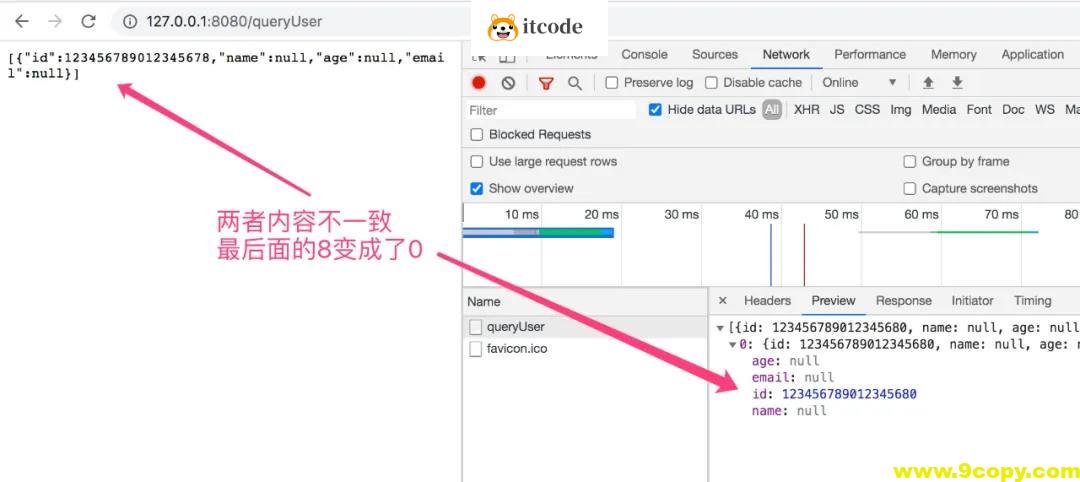
Task: Toggle the network filter funnel icon
Action: point(546,83)
